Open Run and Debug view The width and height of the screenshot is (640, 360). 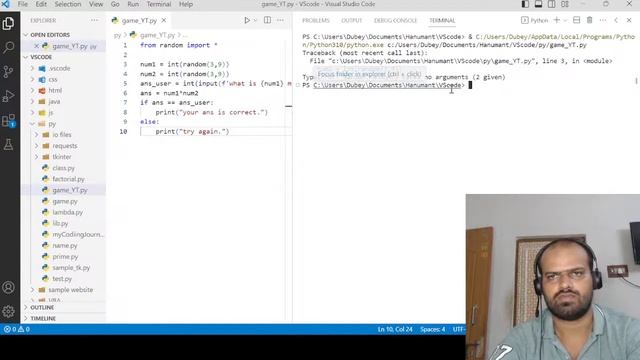pyautogui.click(x=8, y=96)
